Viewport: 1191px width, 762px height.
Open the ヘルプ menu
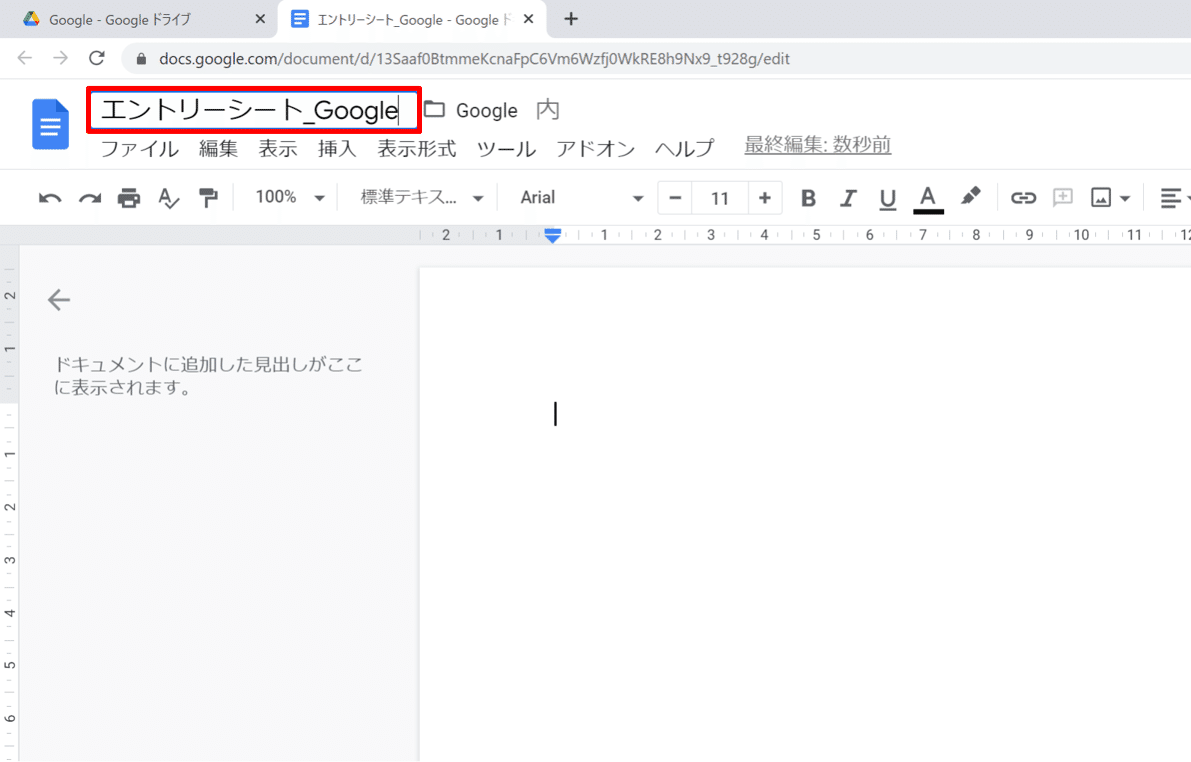[684, 148]
